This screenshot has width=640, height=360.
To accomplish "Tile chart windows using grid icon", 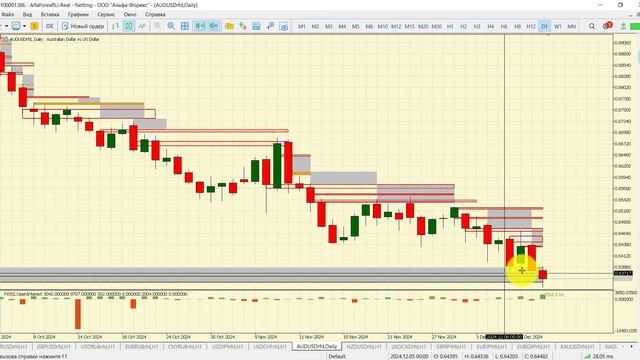I will point(185,26).
